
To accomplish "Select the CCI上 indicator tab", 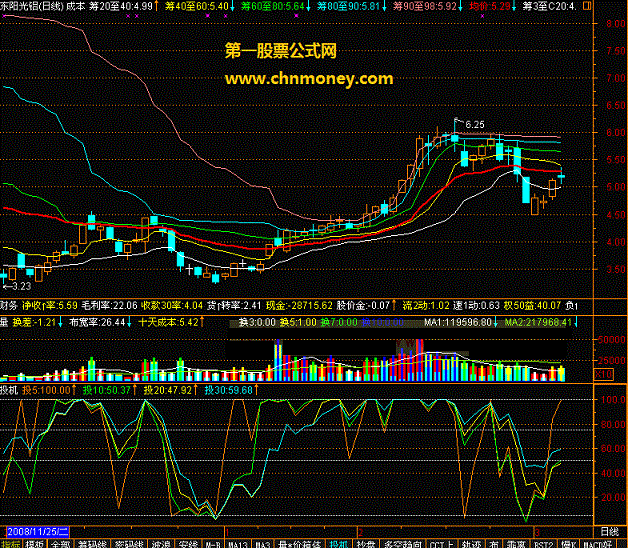I will [441, 544].
